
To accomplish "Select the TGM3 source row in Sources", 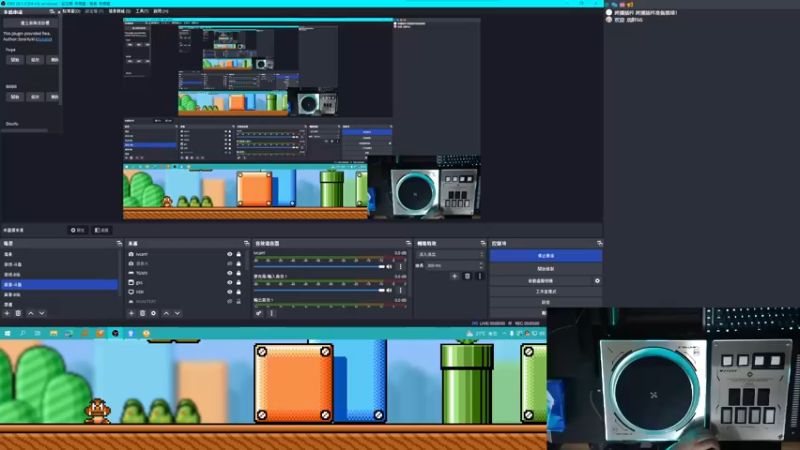I will [x=185, y=273].
